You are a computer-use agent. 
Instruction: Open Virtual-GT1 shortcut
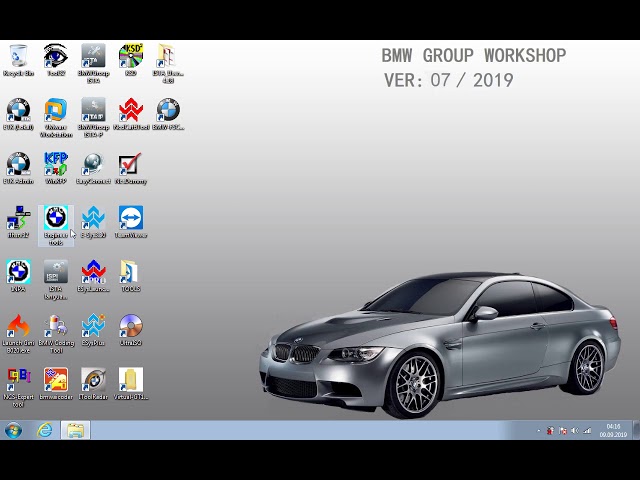[131, 384]
